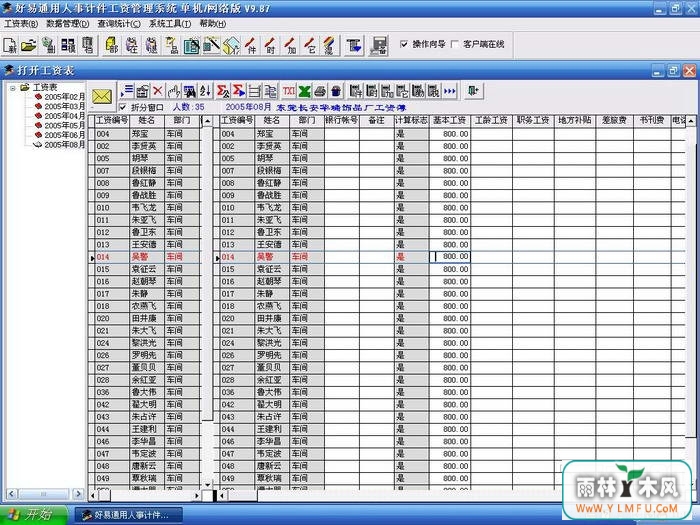Click the red X delete record icon
The width and height of the screenshot is (700, 525).
coord(157,91)
